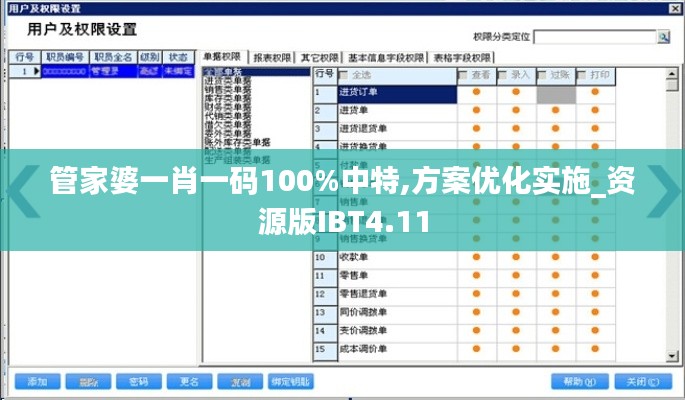Select the 零售退货单 row name
Screen dimensions: 685x400
pyautogui.click(x=397, y=297)
